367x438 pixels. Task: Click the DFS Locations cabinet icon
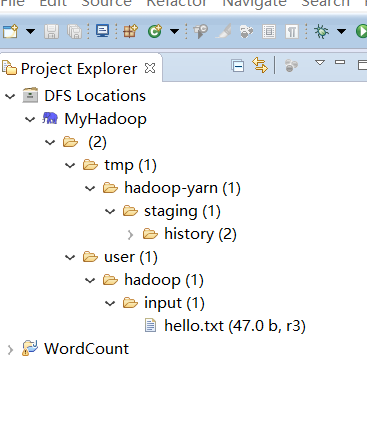[30, 95]
